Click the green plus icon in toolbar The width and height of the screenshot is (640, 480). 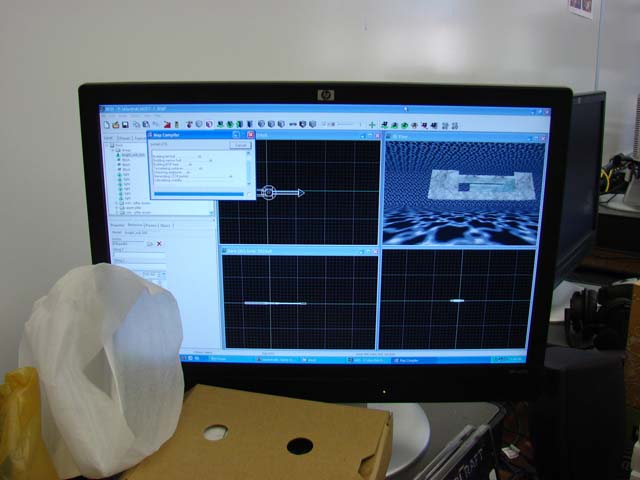click(x=371, y=125)
